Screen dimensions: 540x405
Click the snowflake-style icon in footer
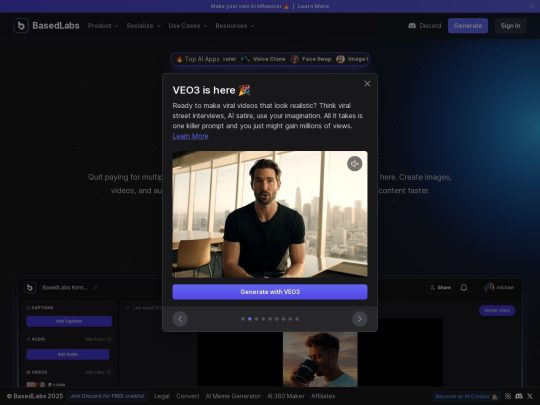pyautogui.click(x=508, y=396)
